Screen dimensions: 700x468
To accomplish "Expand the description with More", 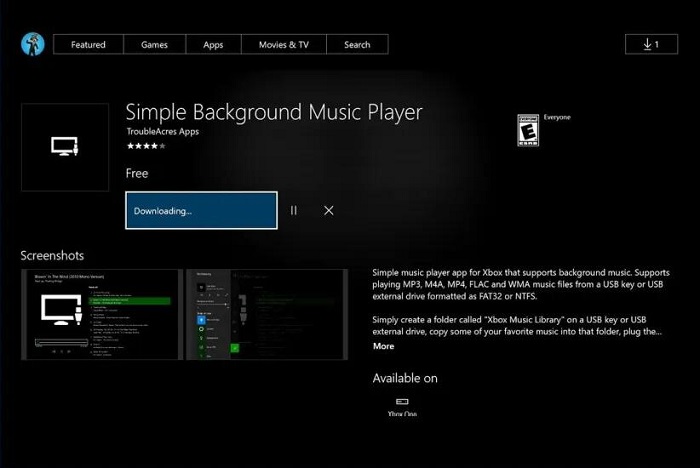I will pyautogui.click(x=383, y=346).
